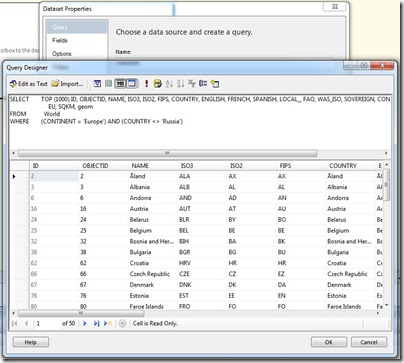This screenshot has width=404, height=363.
Task: Toggle the SQL pane icon
Action: (120, 84)
